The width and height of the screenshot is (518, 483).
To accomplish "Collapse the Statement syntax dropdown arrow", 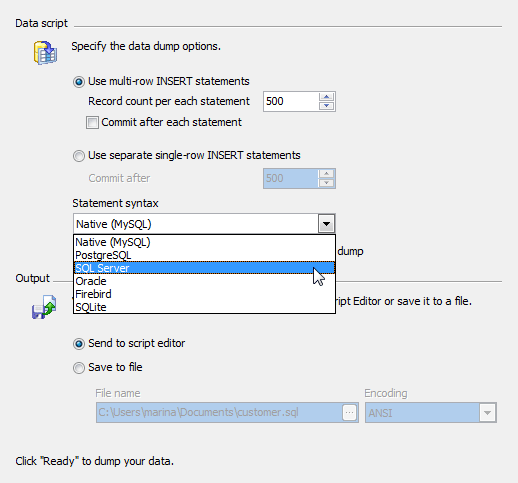I will pos(326,224).
